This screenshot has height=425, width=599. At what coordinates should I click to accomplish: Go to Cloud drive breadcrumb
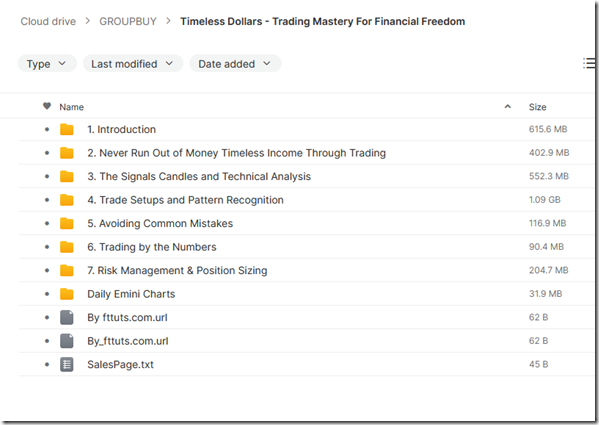[x=48, y=21]
